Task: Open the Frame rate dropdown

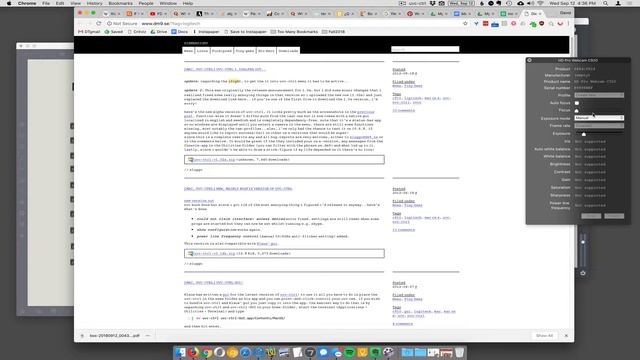Action: [x=599, y=126]
